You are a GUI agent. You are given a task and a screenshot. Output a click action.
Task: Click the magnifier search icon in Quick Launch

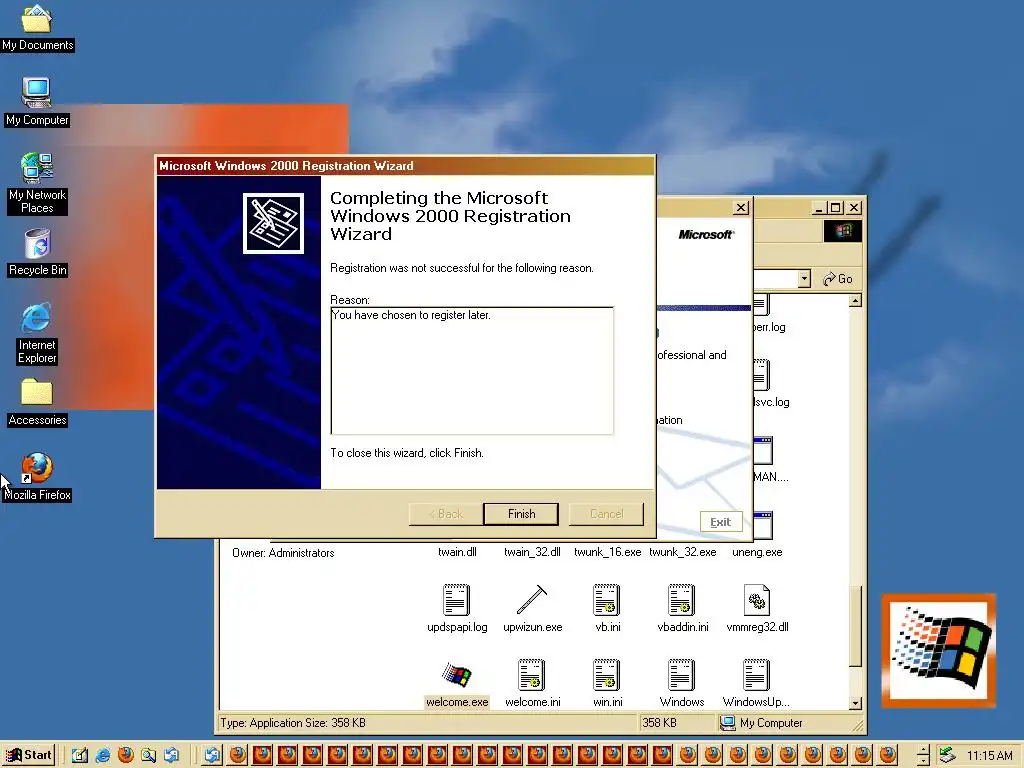pos(148,755)
